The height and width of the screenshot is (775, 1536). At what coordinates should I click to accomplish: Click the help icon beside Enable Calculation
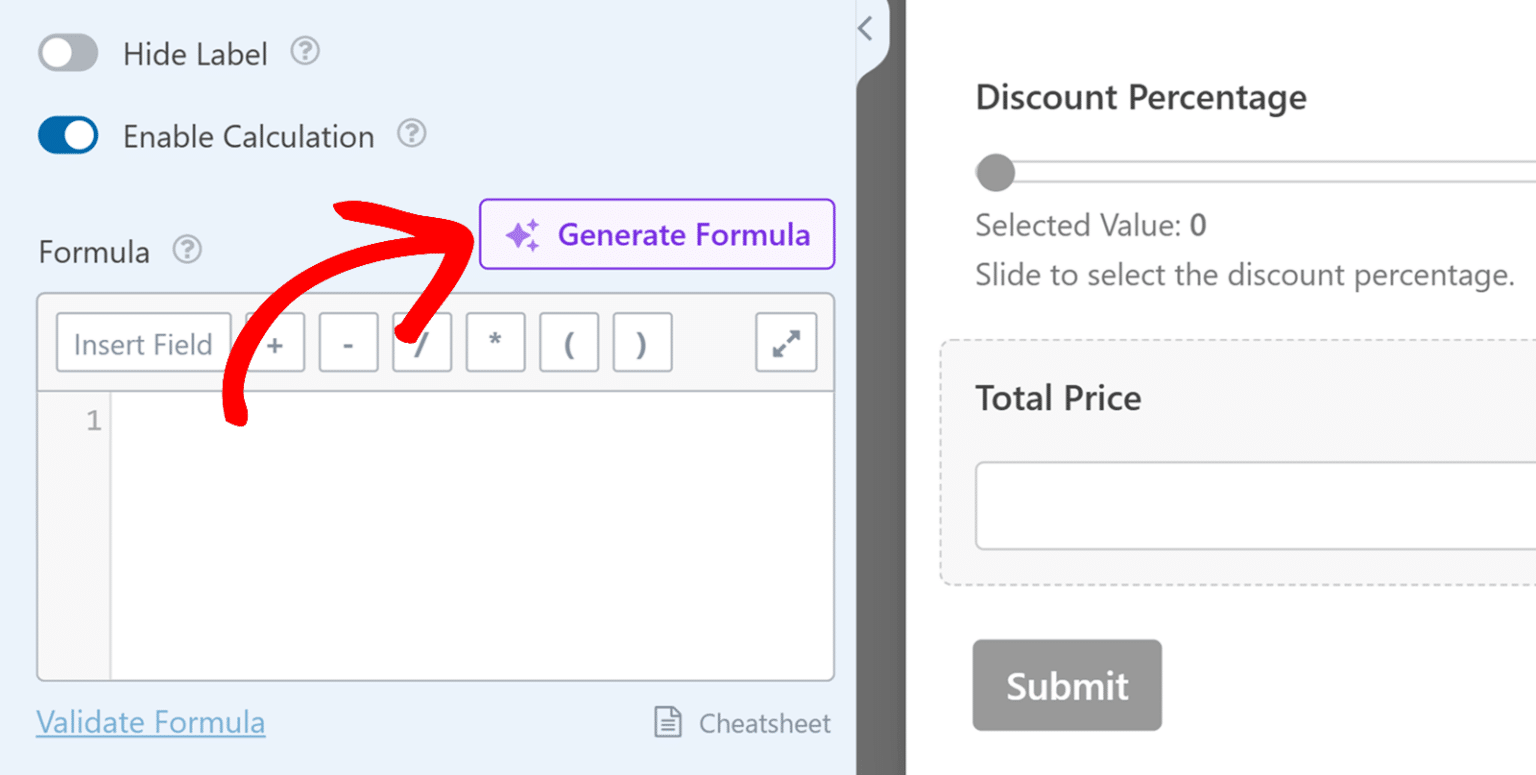[414, 134]
